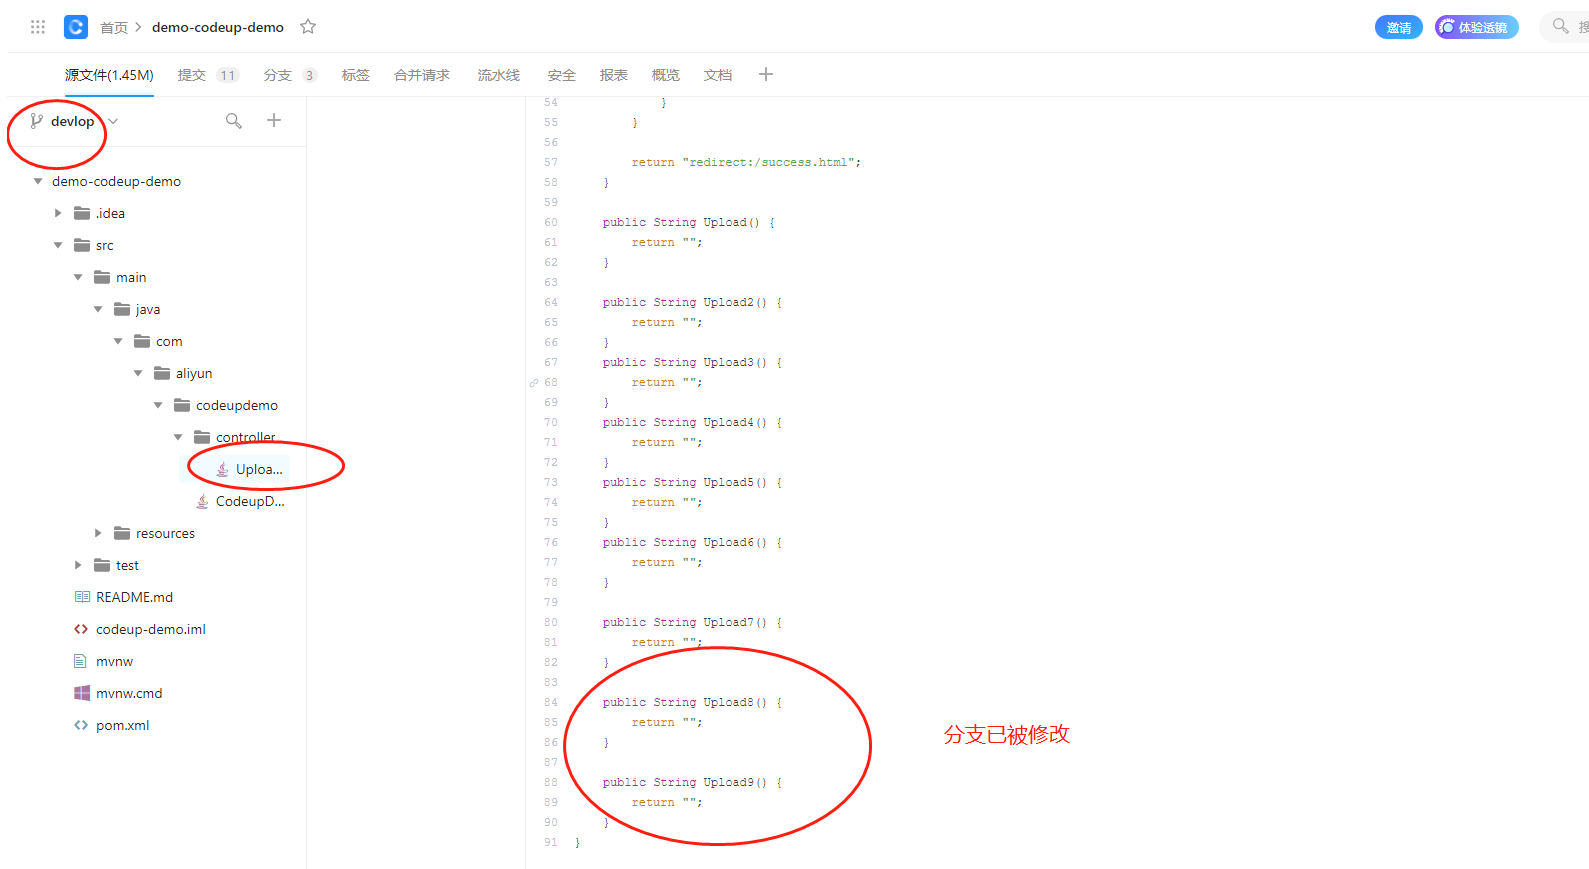Click the search magnifier in file tree panel
The width and height of the screenshot is (1589, 869).
234,121
